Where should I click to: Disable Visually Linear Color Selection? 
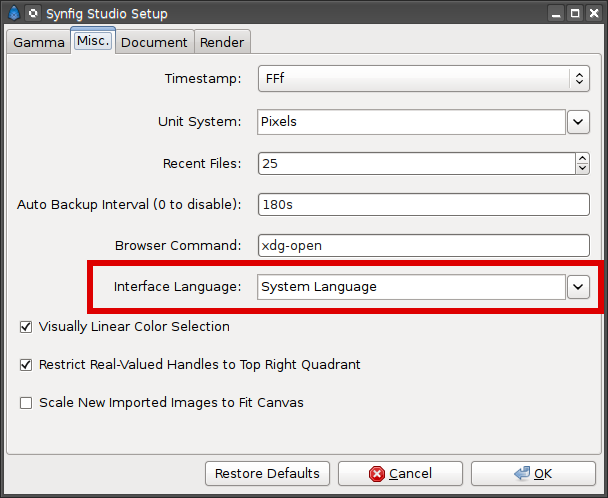[26, 327]
